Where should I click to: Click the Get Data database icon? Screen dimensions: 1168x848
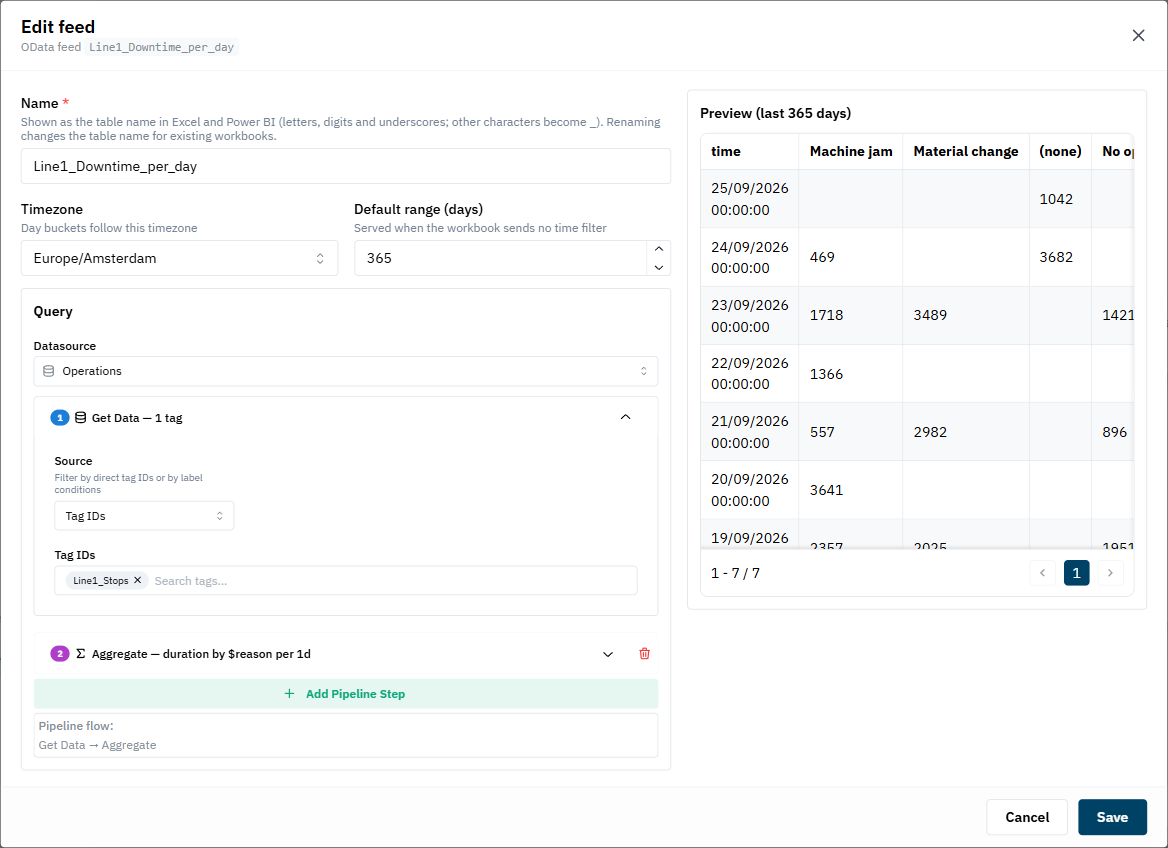click(x=80, y=417)
